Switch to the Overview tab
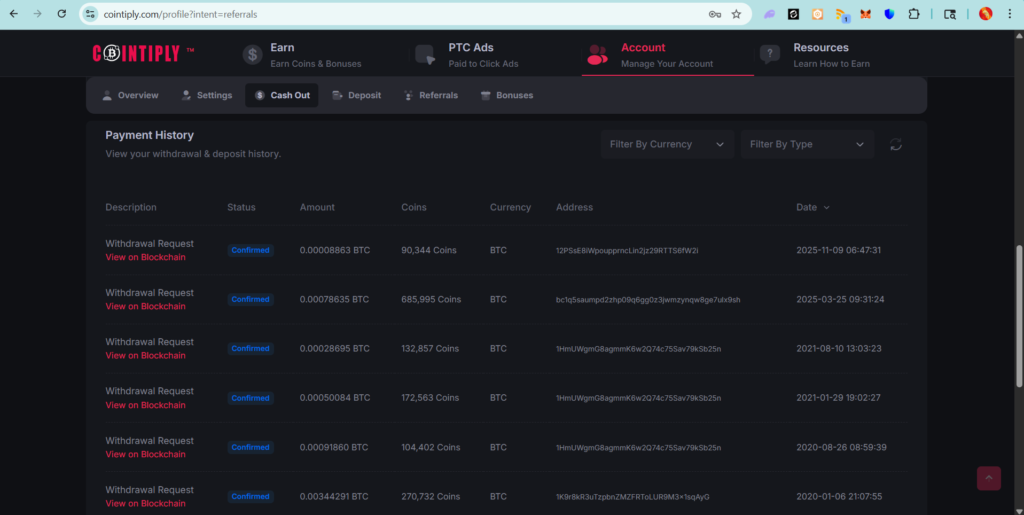This screenshot has height=515, width=1024. pyautogui.click(x=130, y=95)
